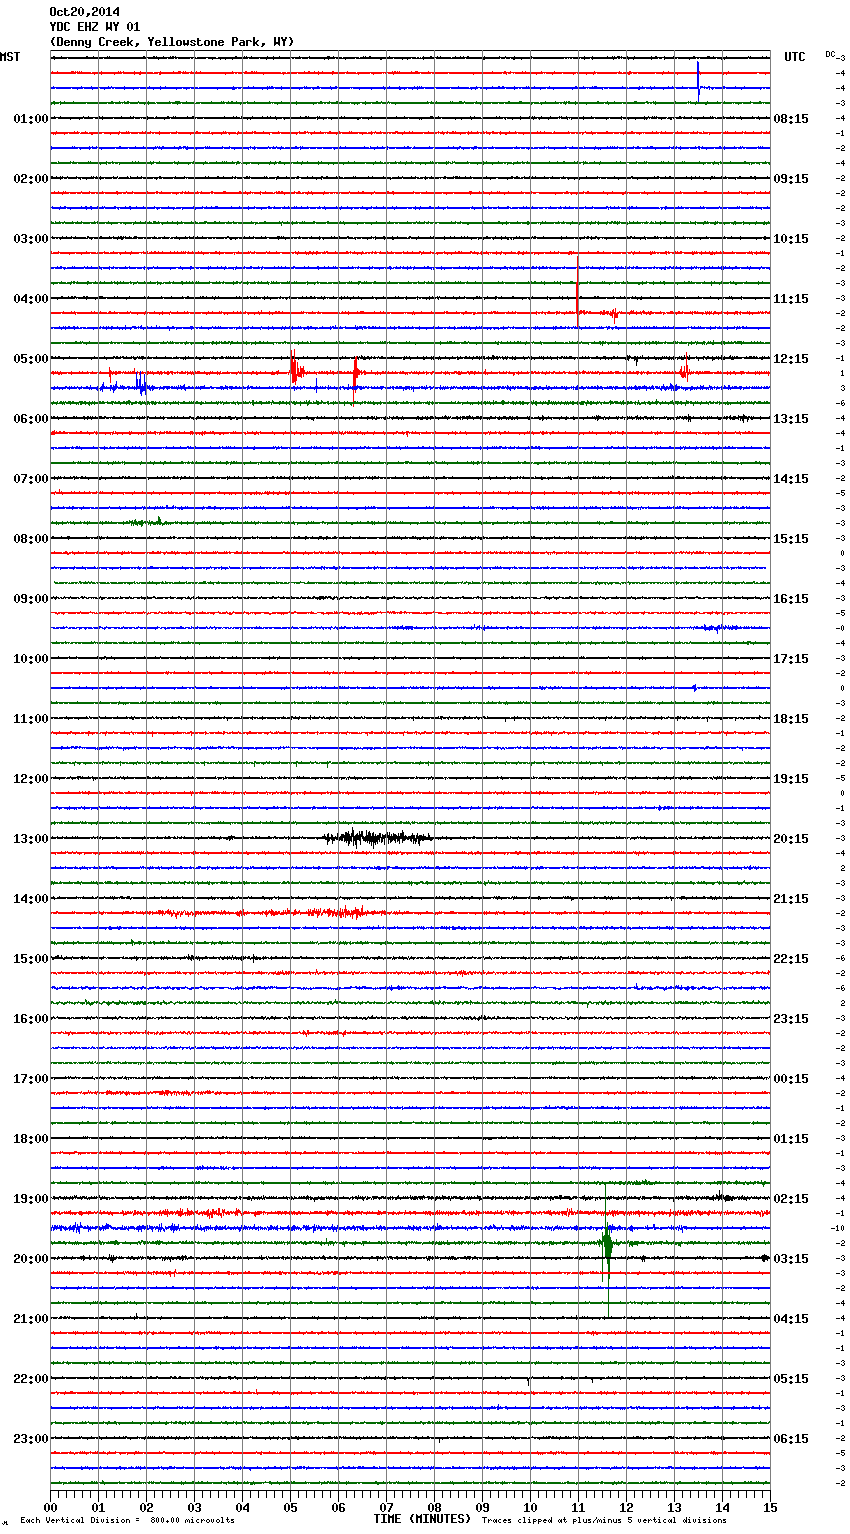Click the 06:00 MST time label
This screenshot has width=850, height=1534.
click(30, 419)
